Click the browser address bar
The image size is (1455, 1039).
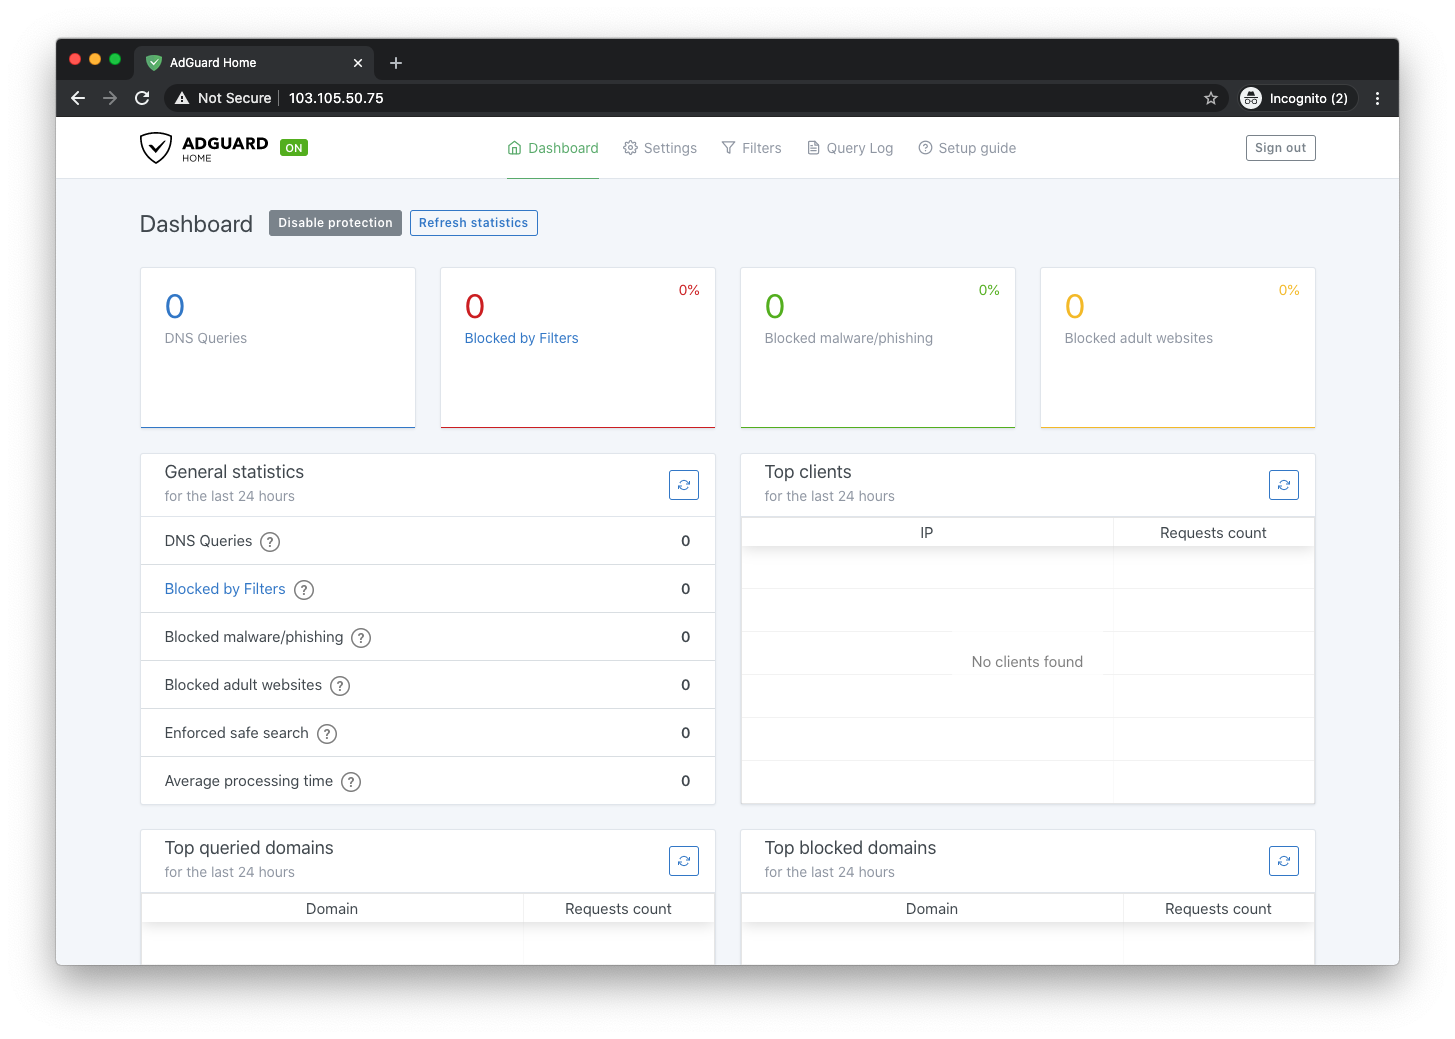(700, 98)
